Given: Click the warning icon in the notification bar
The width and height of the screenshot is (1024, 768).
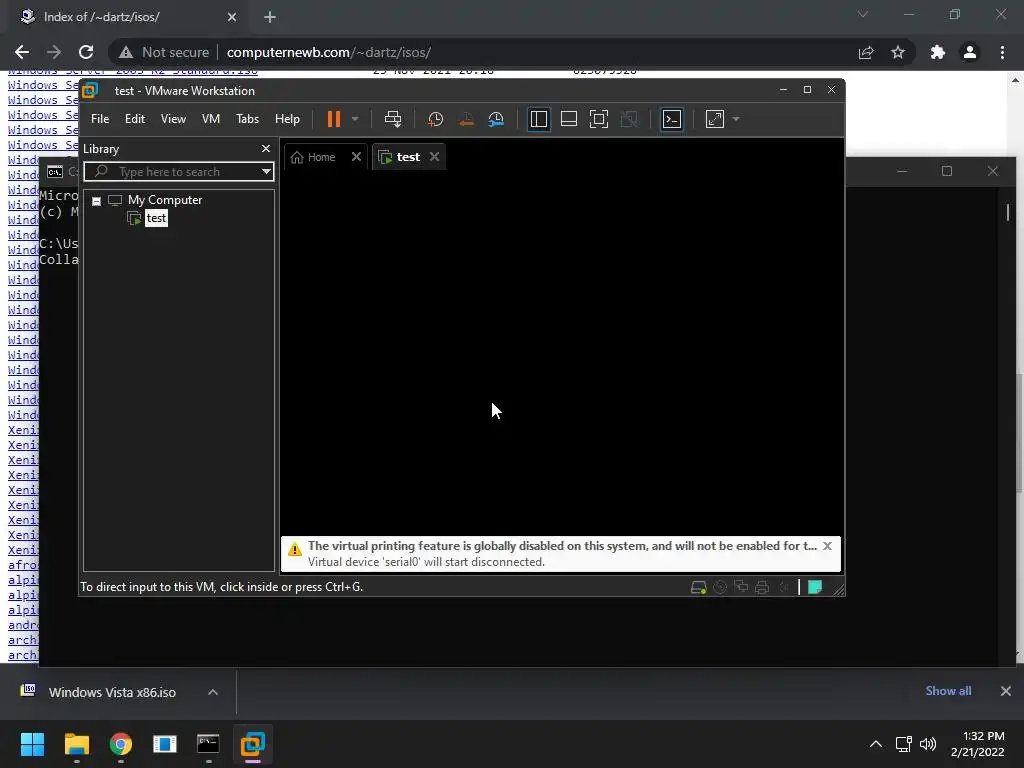Looking at the screenshot, I should [x=295, y=549].
